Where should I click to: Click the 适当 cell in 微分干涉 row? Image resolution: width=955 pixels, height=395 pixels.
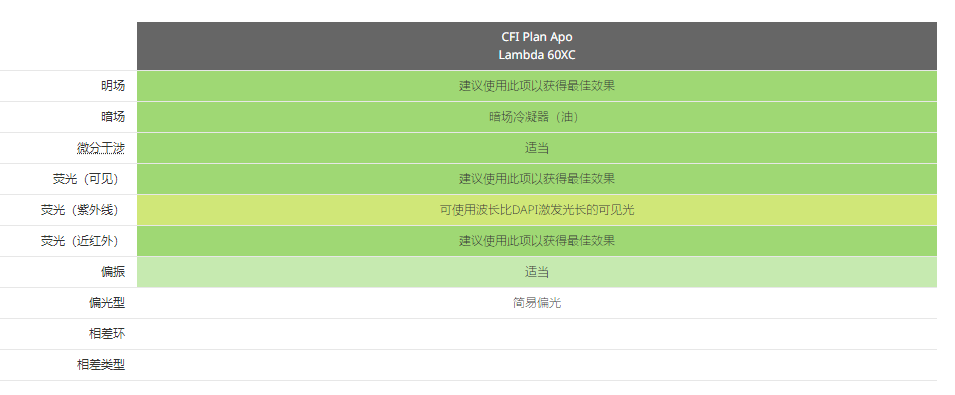(537, 148)
